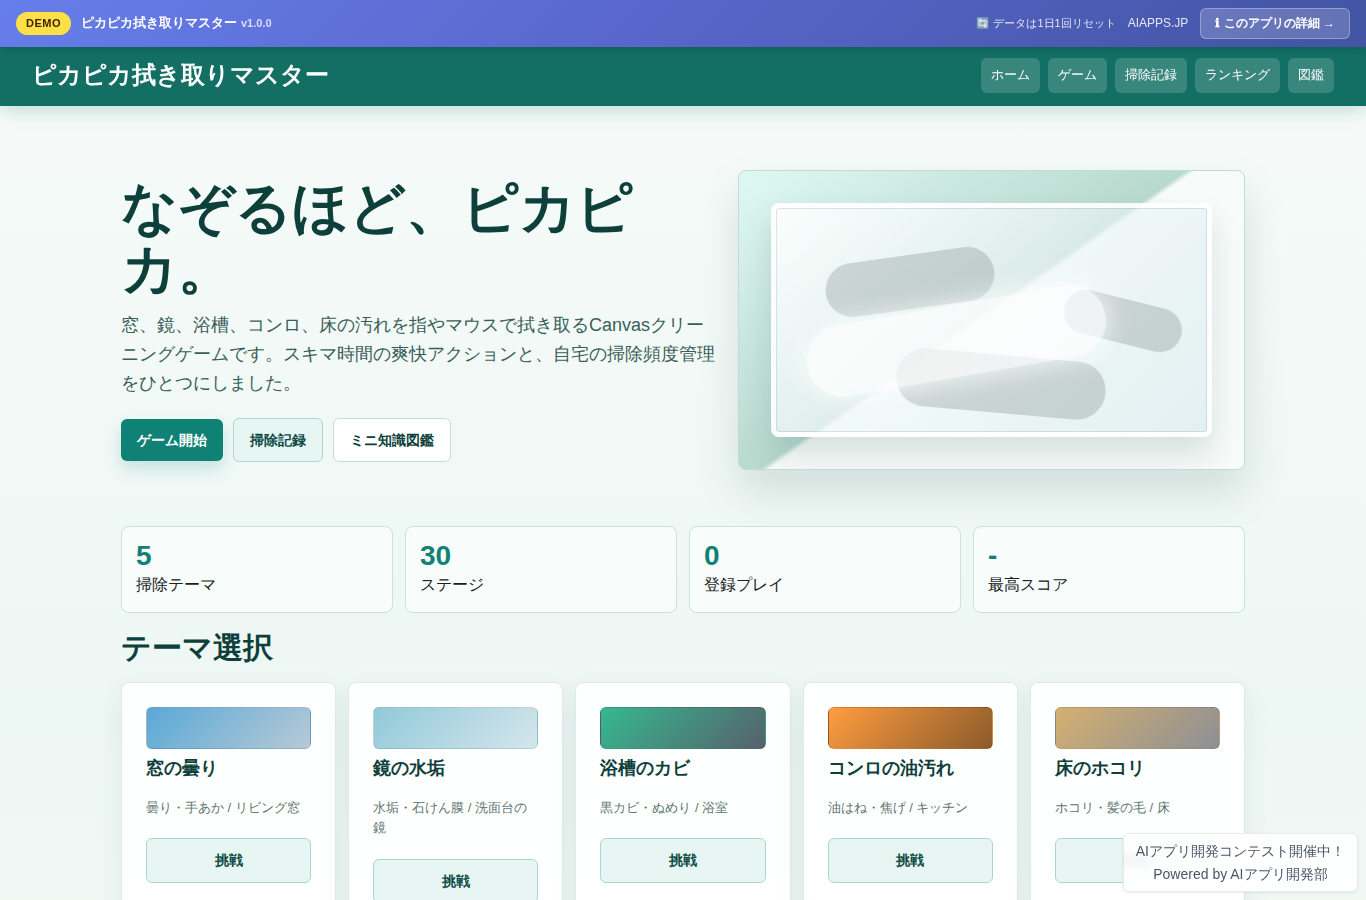Image resolution: width=1366 pixels, height=900 pixels.
Task: Click the コンロの油汚れ card title
Action: tap(891, 768)
